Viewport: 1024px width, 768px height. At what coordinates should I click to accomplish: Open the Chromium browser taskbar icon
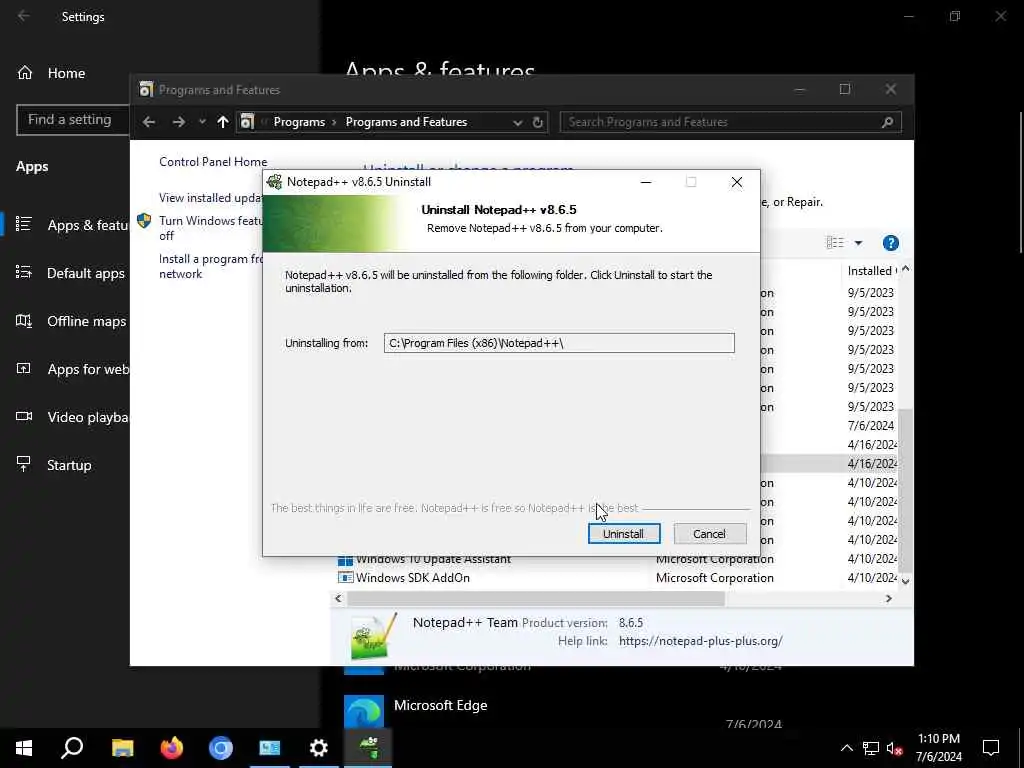point(221,748)
